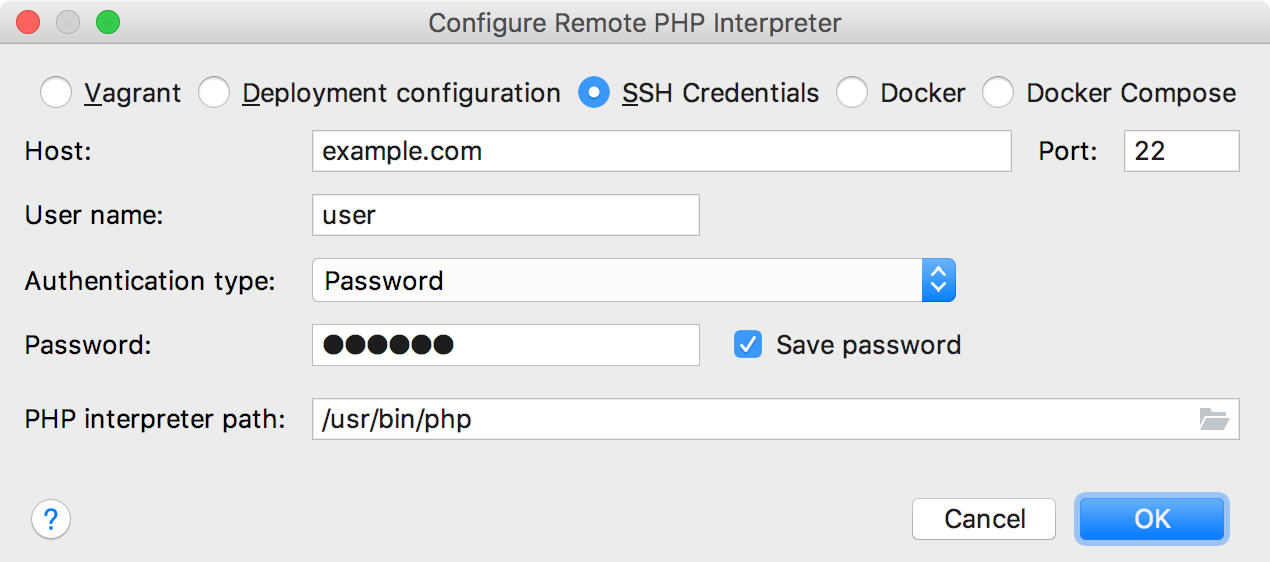Click the green zoom window button
The image size is (1270, 562).
pyautogui.click(x=107, y=22)
